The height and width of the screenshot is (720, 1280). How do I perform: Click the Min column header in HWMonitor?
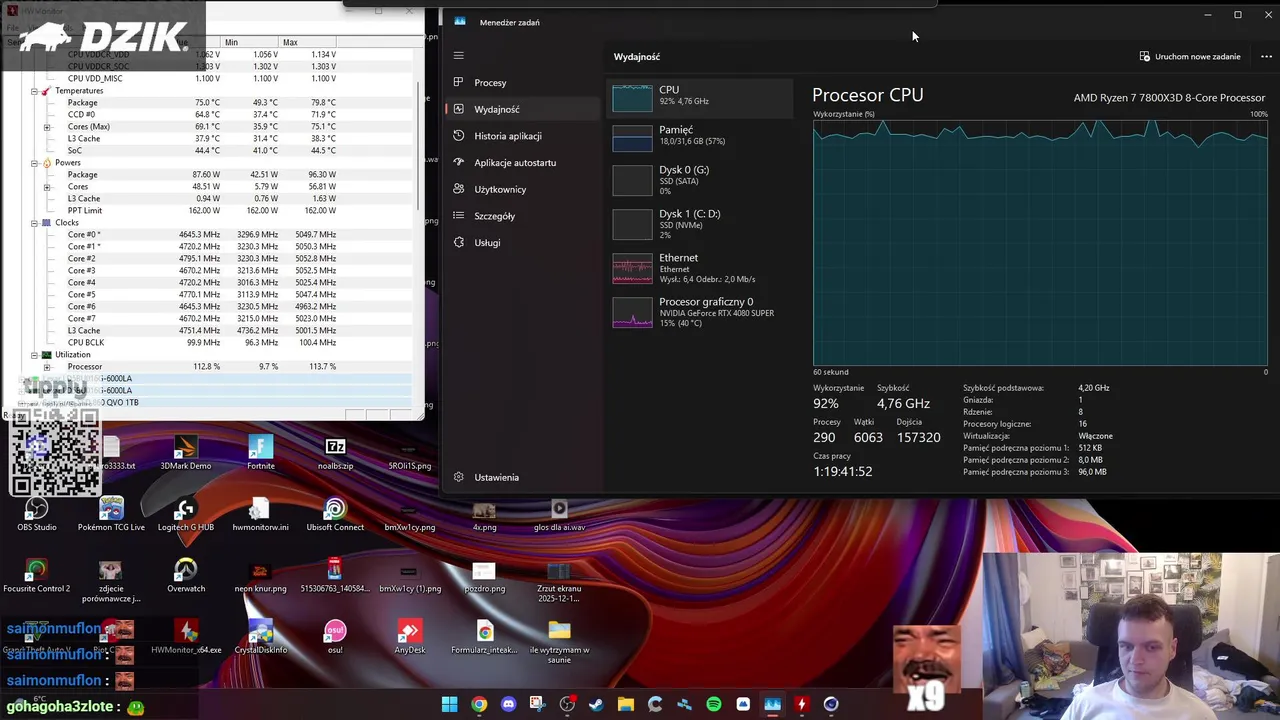(250, 42)
